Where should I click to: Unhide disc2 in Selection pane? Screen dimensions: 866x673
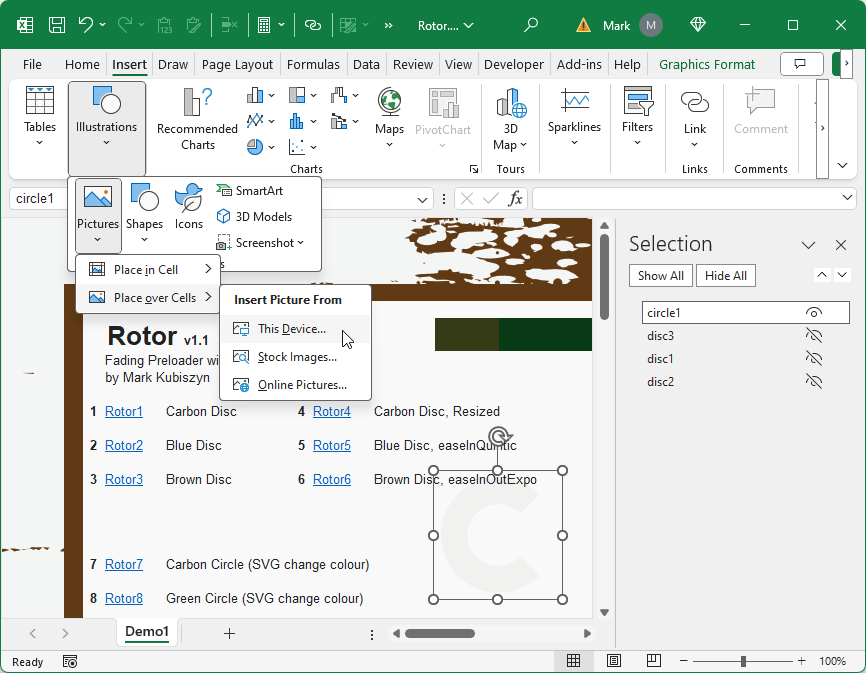tap(813, 381)
